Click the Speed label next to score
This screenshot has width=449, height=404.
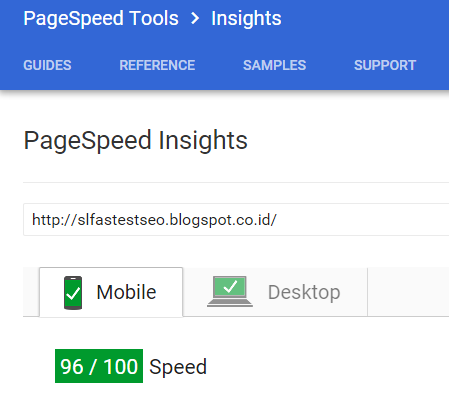[x=178, y=367]
